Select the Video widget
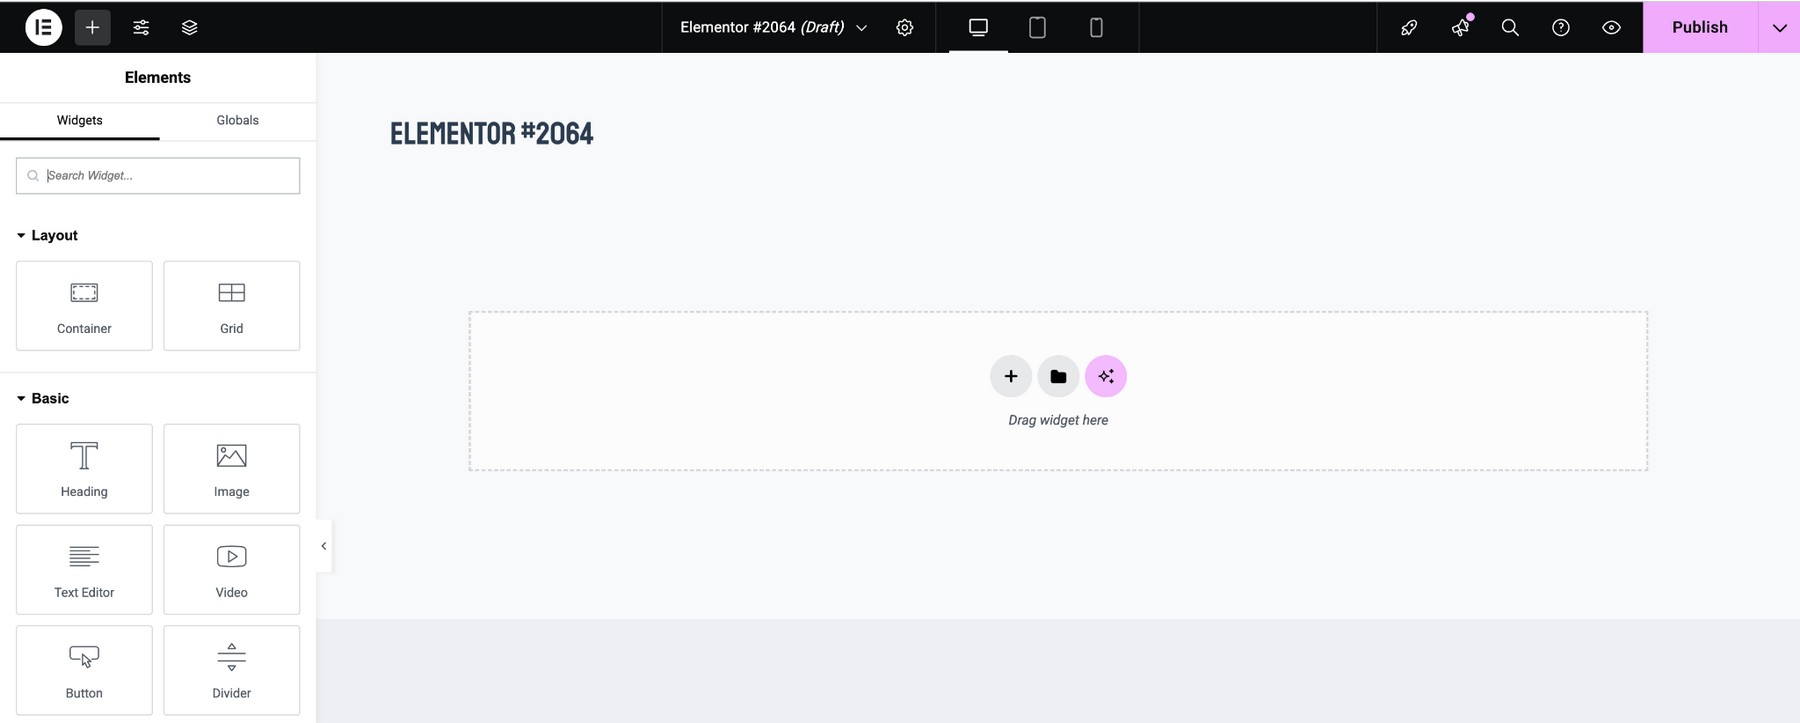The height and width of the screenshot is (723, 1800). click(x=232, y=570)
